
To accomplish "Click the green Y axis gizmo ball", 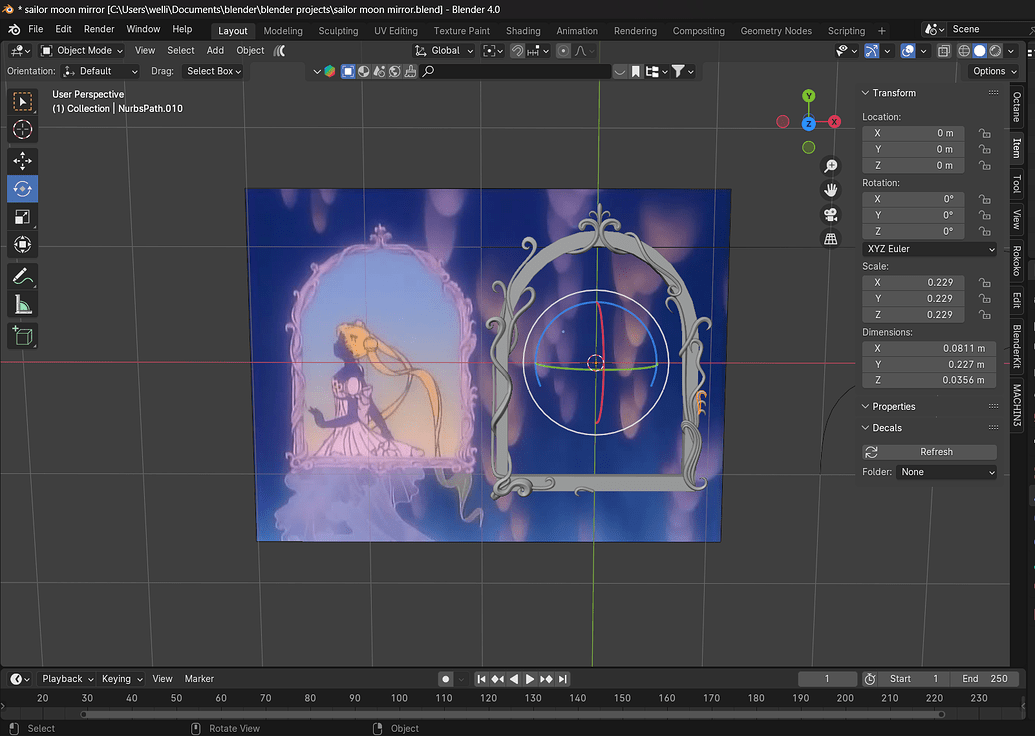I will (x=809, y=96).
